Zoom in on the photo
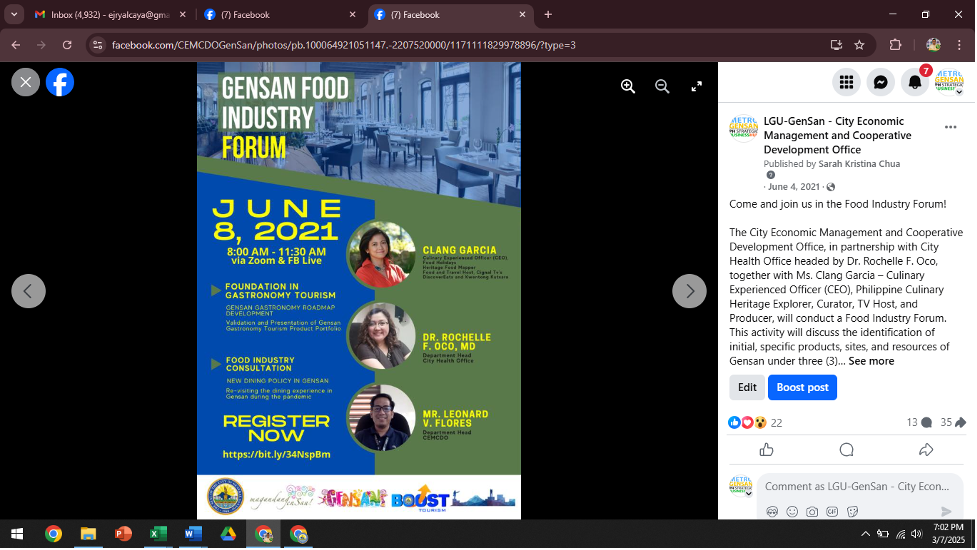The height and width of the screenshot is (550, 977). 628,87
